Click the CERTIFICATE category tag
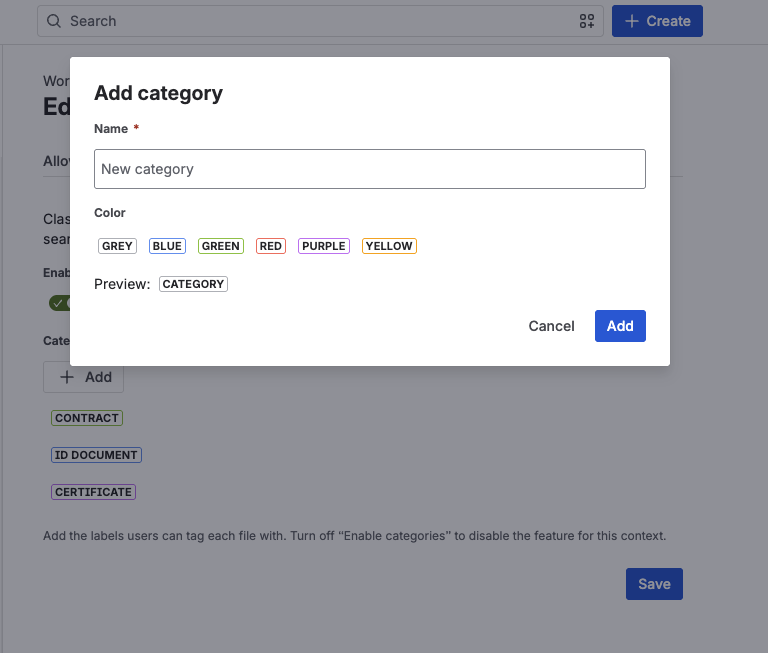The image size is (768, 653). pos(93,492)
